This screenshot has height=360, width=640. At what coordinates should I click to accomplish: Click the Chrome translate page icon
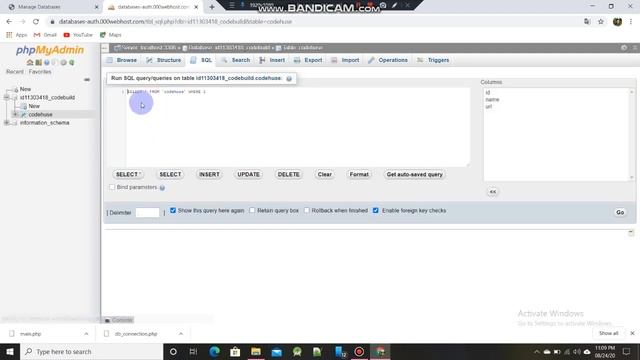587,22
